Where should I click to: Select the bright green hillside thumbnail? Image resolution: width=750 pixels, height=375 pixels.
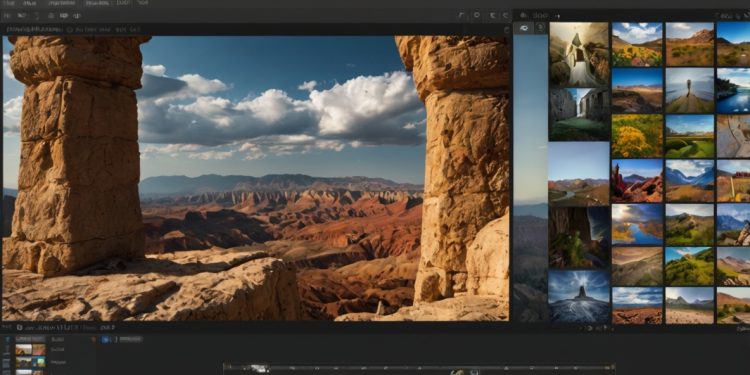click(690, 266)
